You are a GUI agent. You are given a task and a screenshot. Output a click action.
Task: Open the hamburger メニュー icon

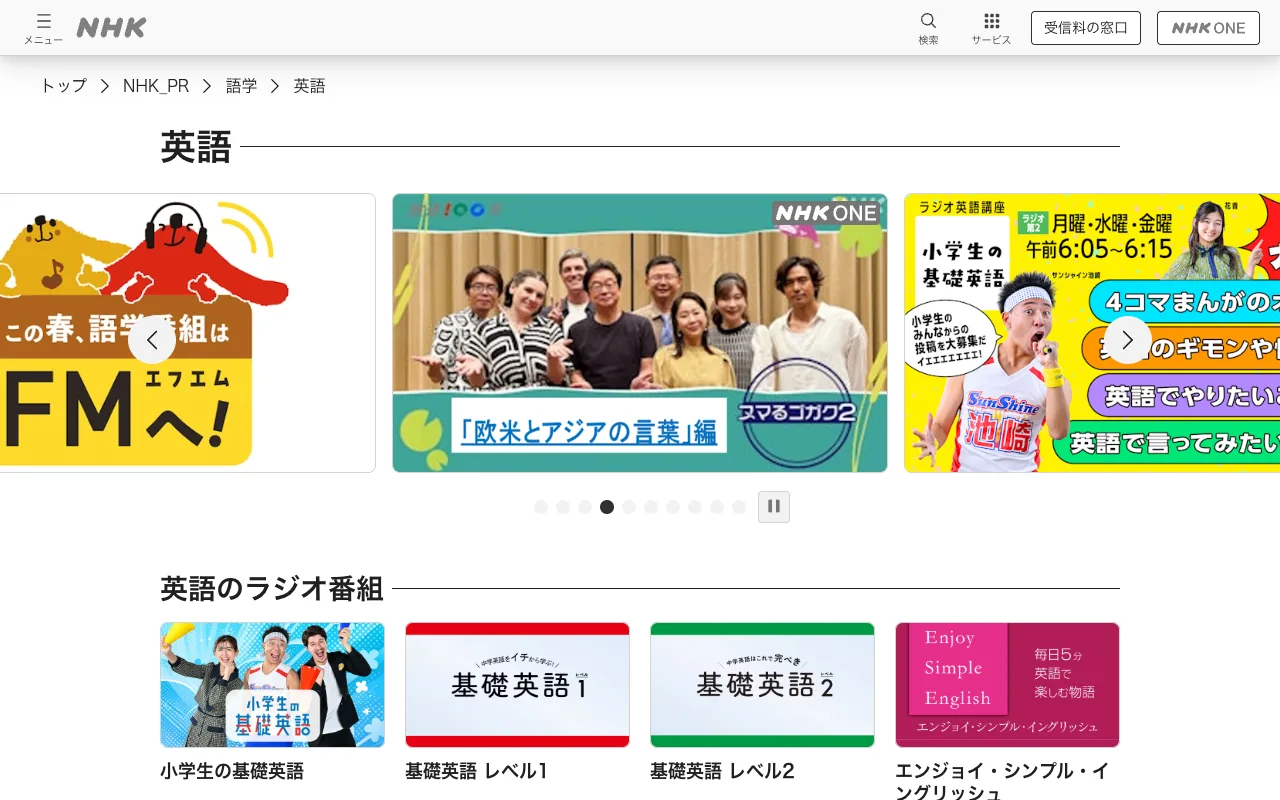(43, 28)
